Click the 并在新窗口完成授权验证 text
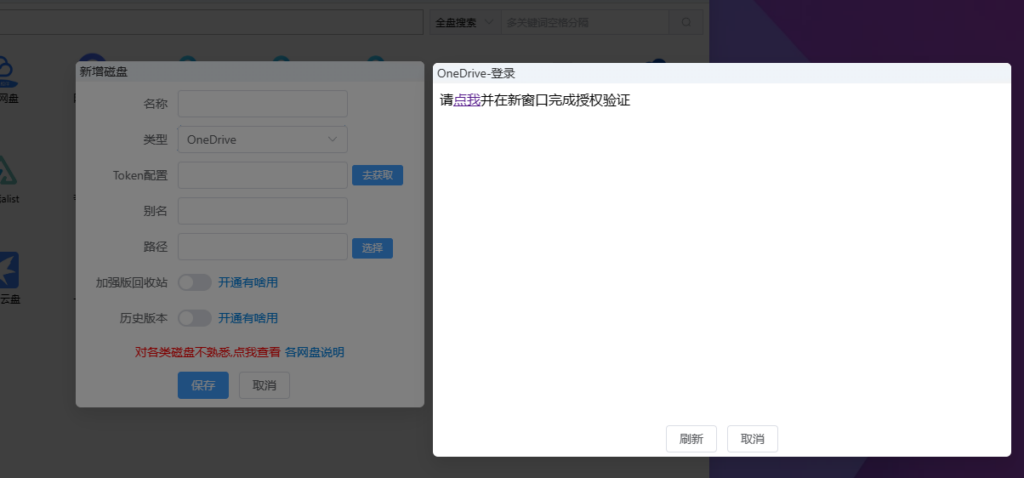Viewport: 1024px width, 478px height. pos(556,101)
